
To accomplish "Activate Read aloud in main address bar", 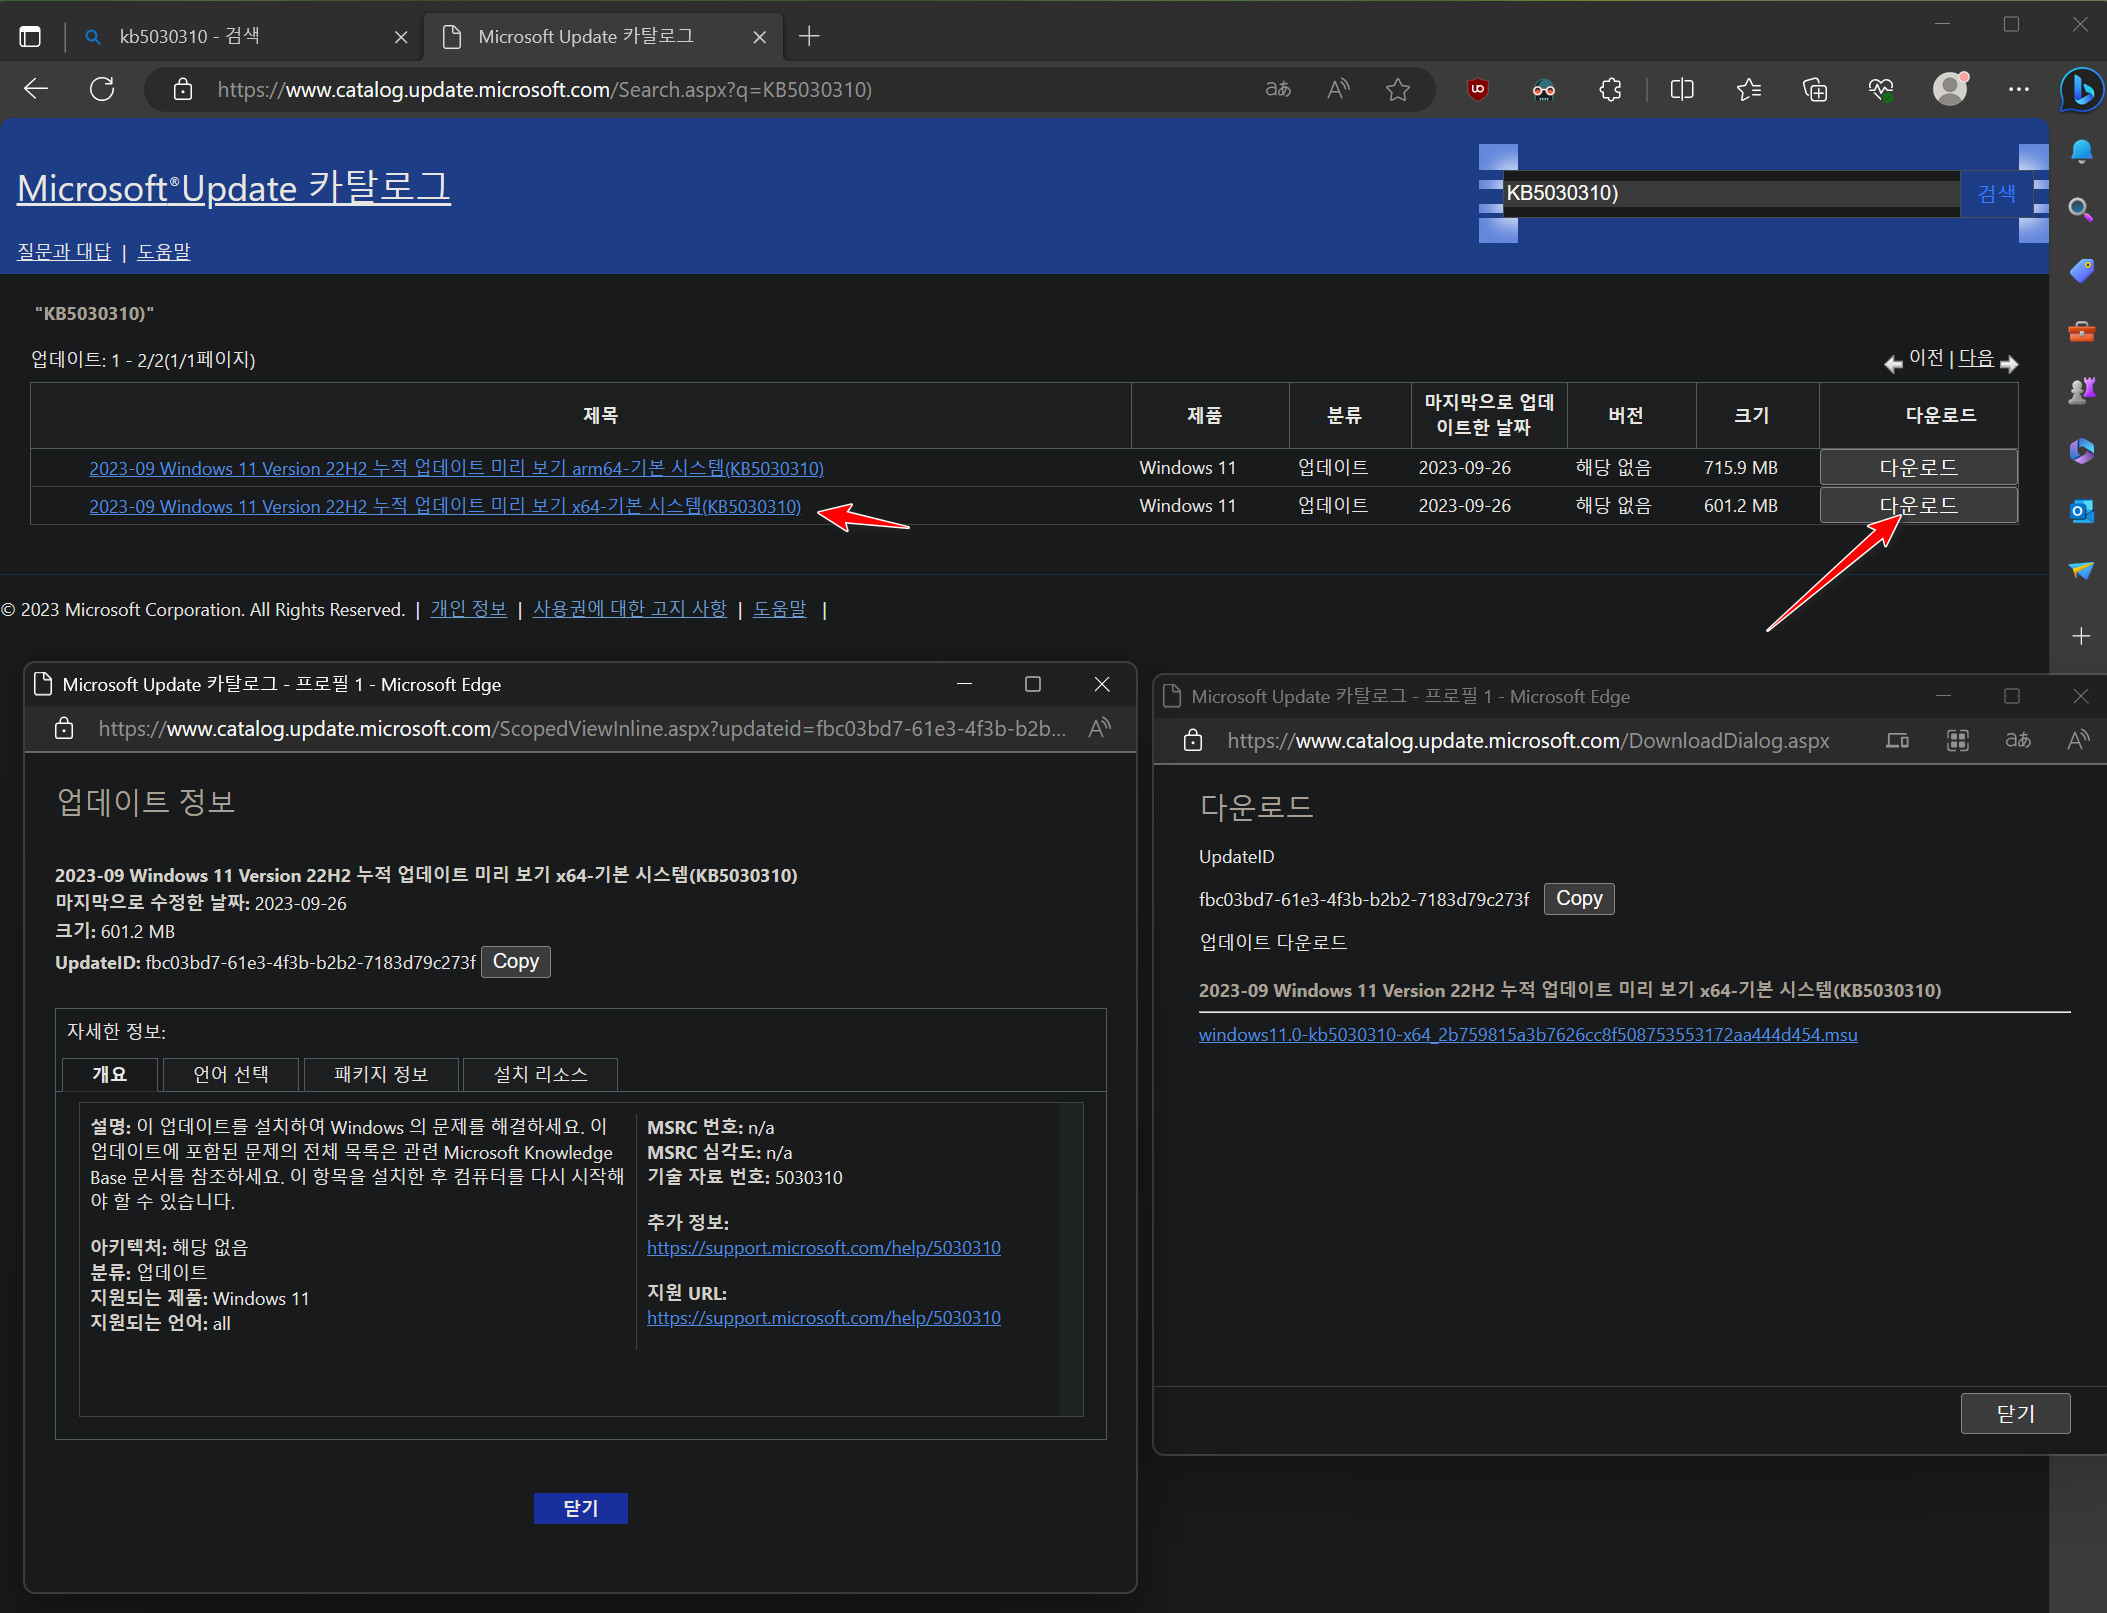I will point(1338,89).
